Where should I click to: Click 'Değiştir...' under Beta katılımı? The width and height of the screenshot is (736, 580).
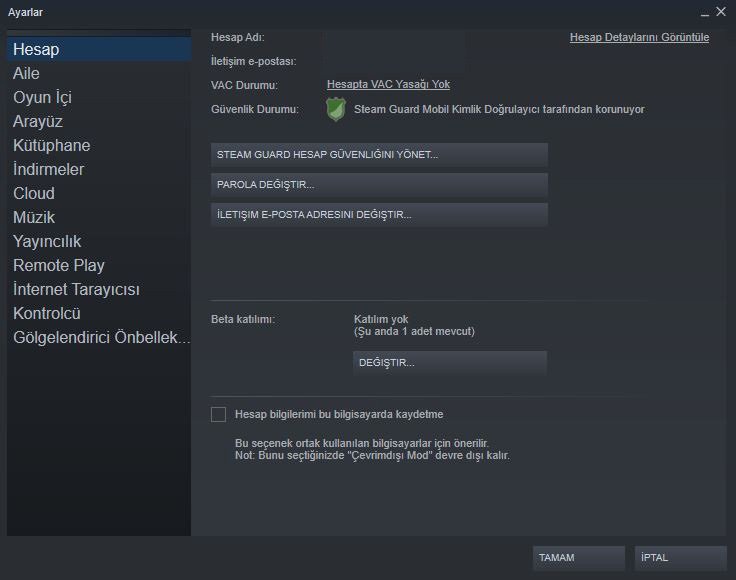(450, 363)
